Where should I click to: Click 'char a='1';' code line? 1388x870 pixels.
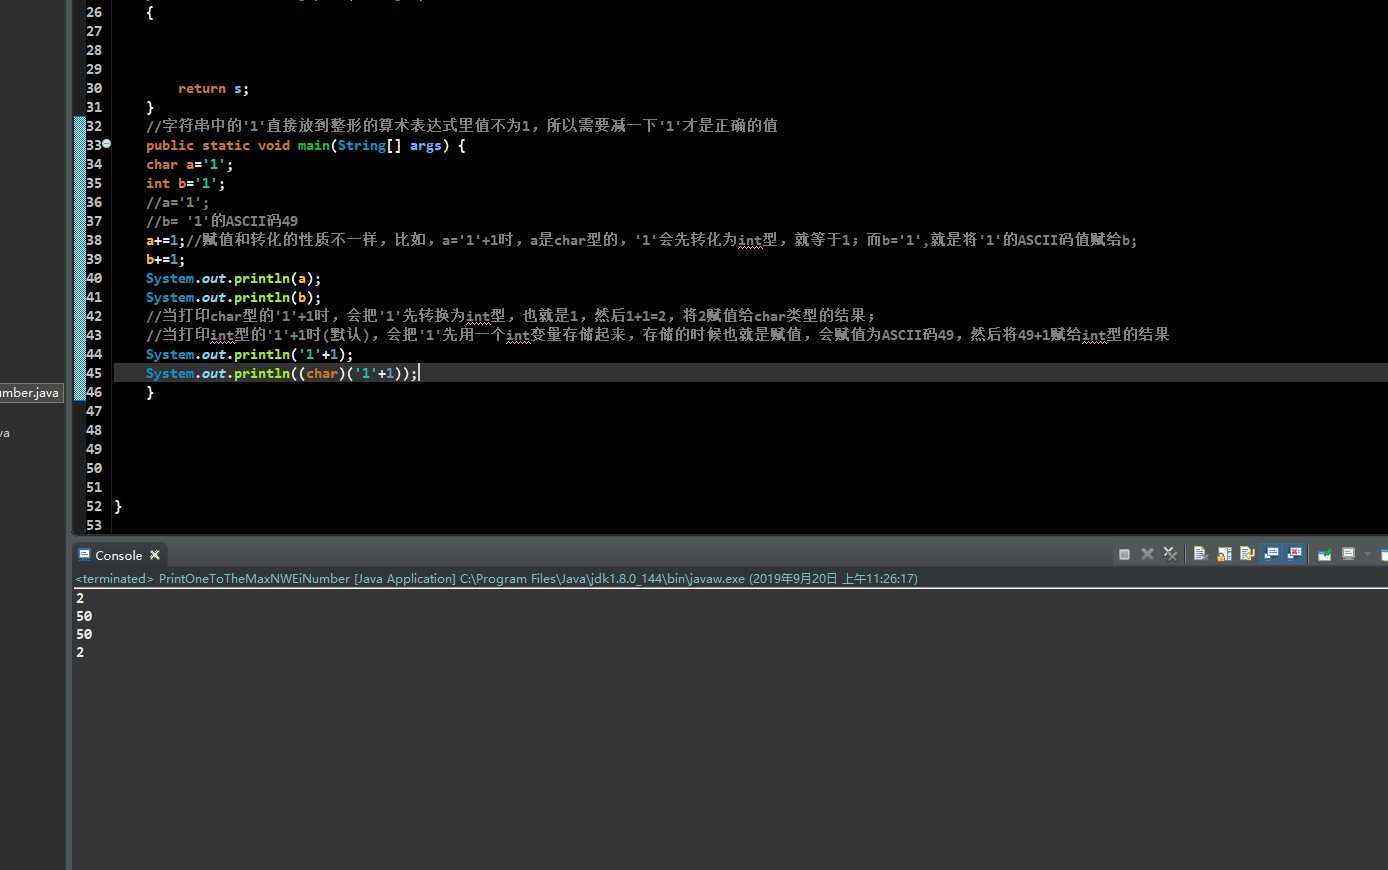[189, 164]
